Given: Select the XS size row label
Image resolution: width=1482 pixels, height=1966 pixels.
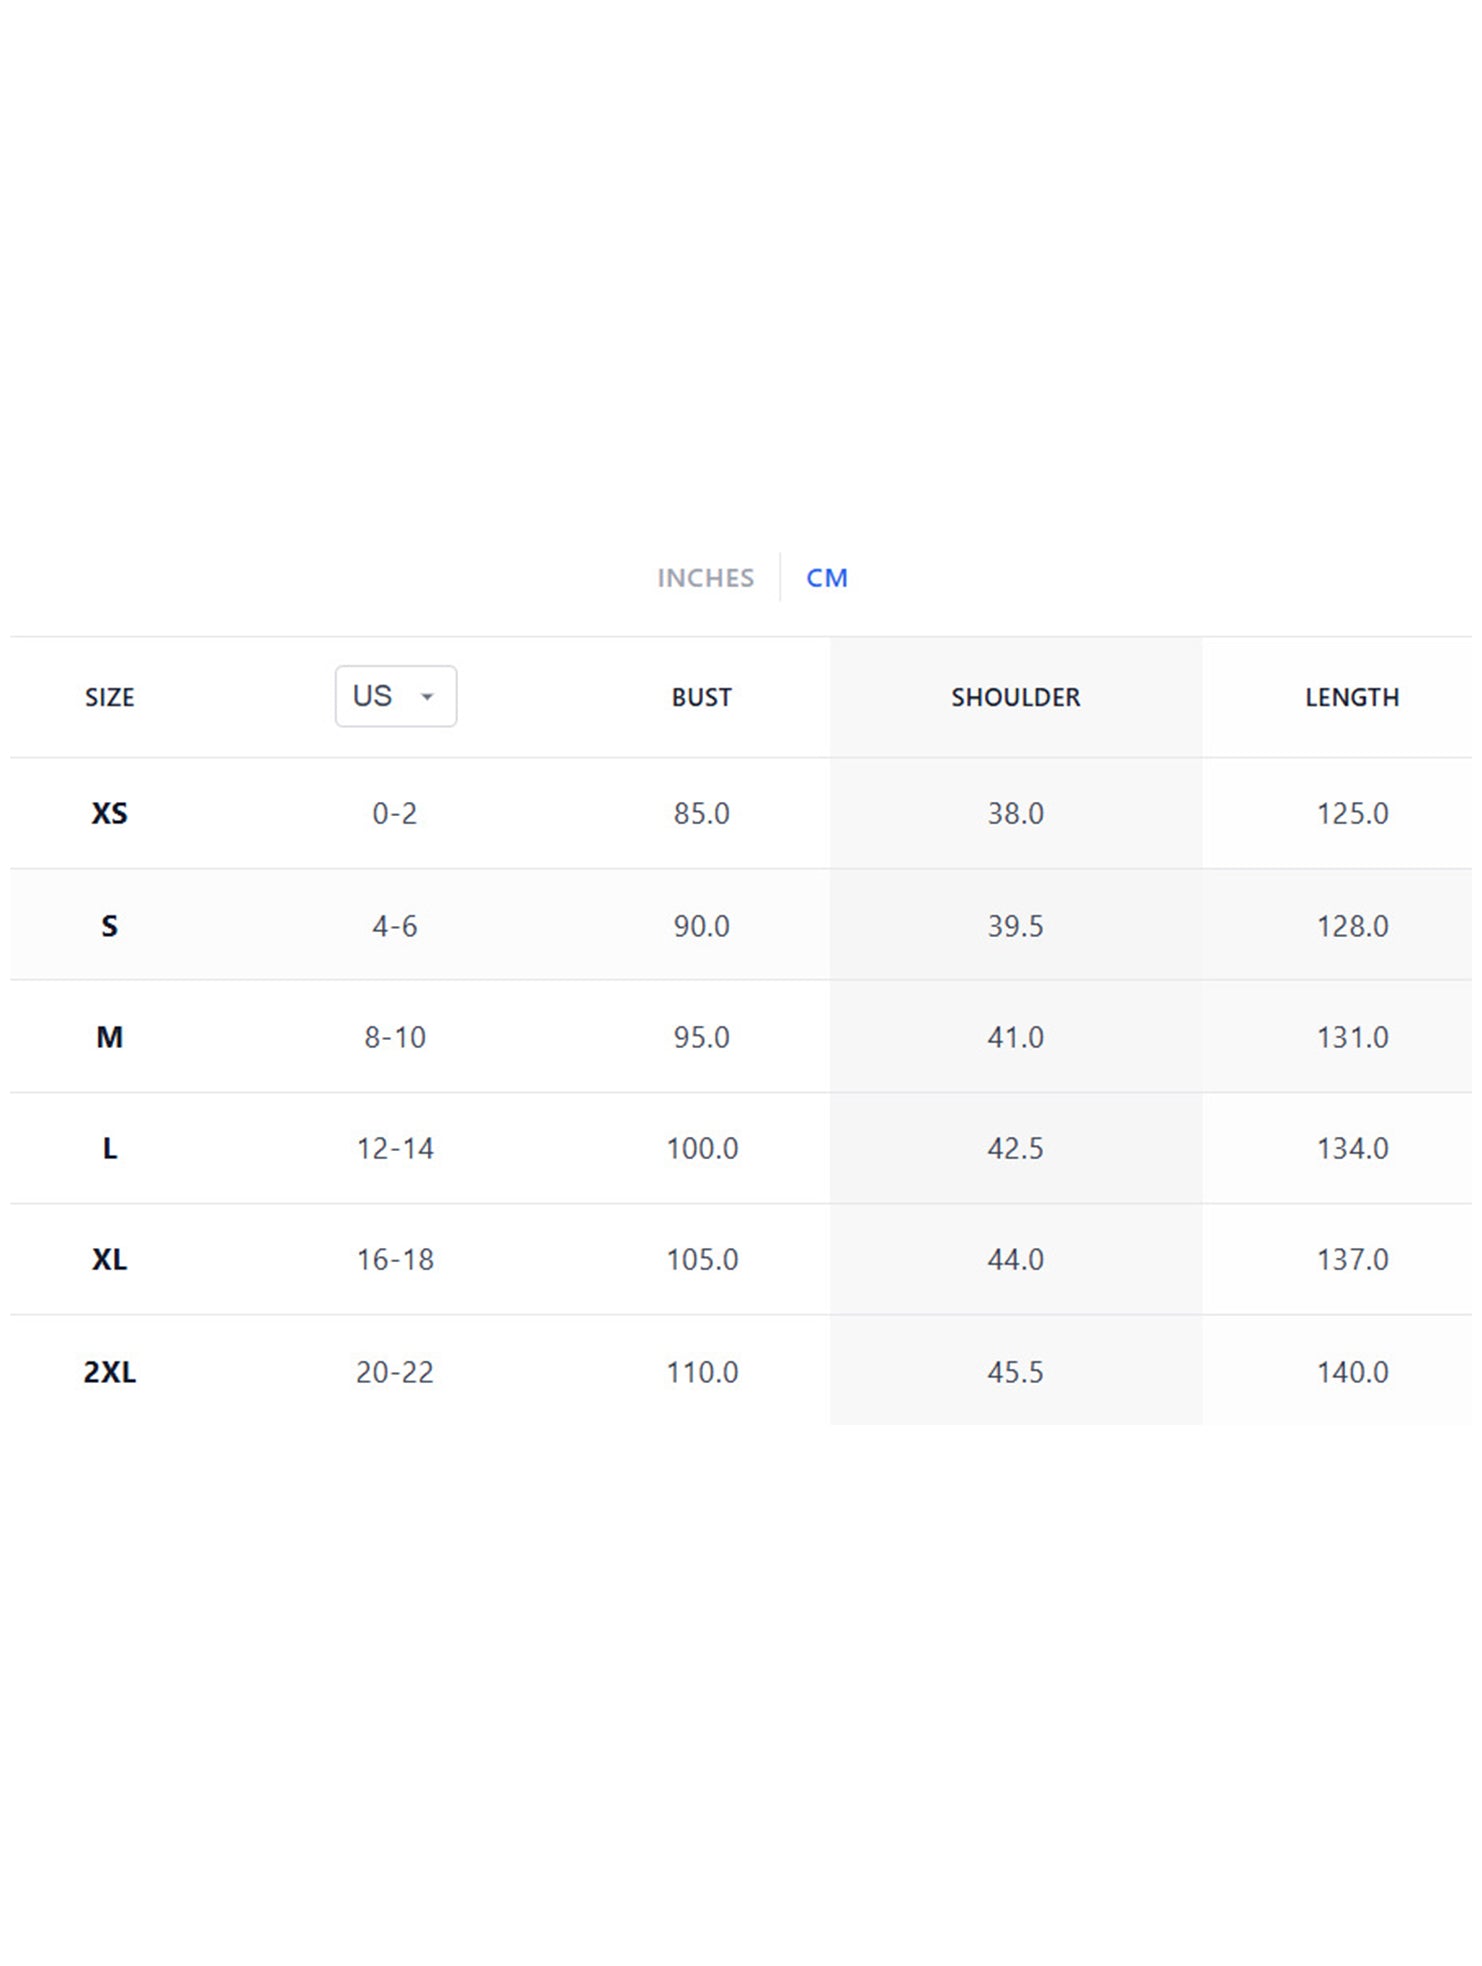Looking at the screenshot, I should [109, 813].
